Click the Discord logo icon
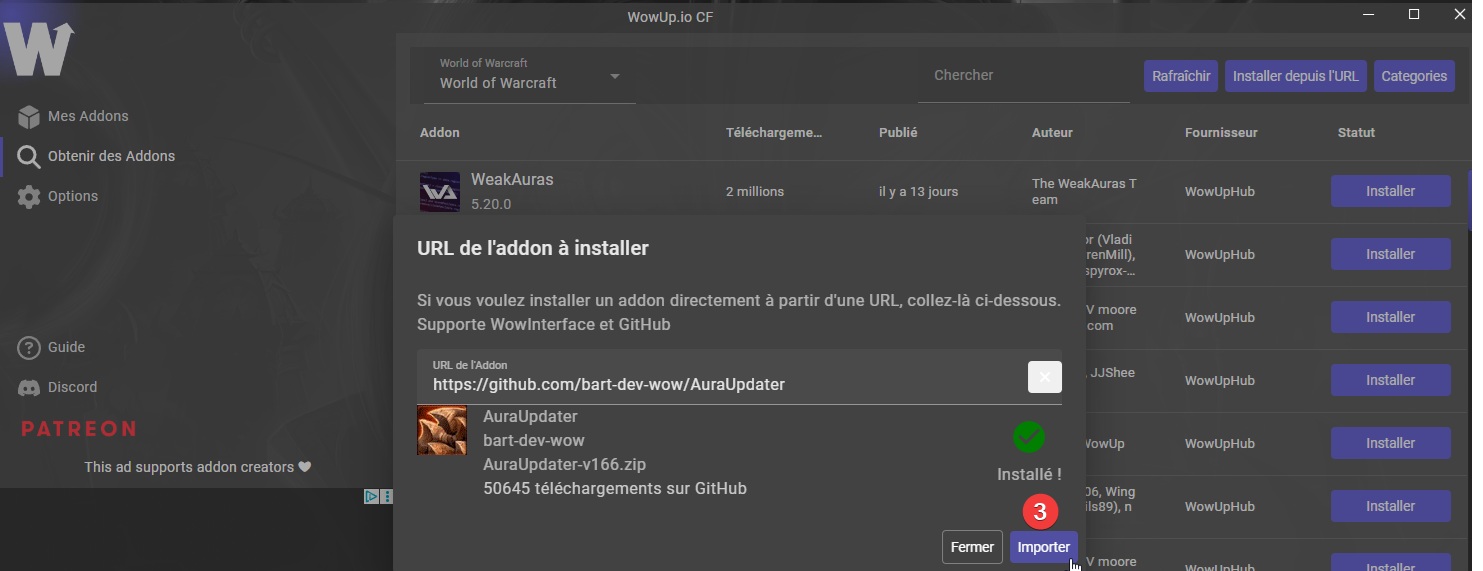 click(x=28, y=387)
